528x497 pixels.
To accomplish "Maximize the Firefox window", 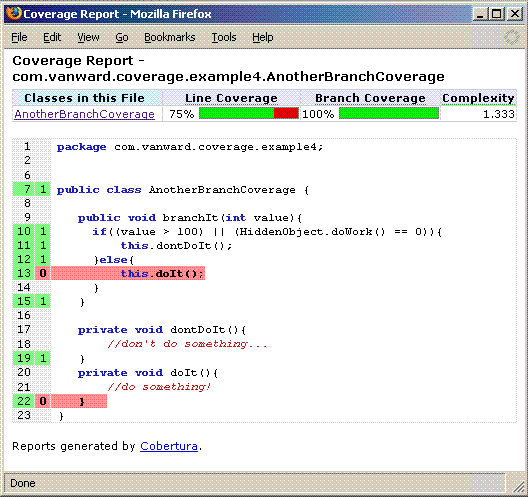I will tap(497, 14).
